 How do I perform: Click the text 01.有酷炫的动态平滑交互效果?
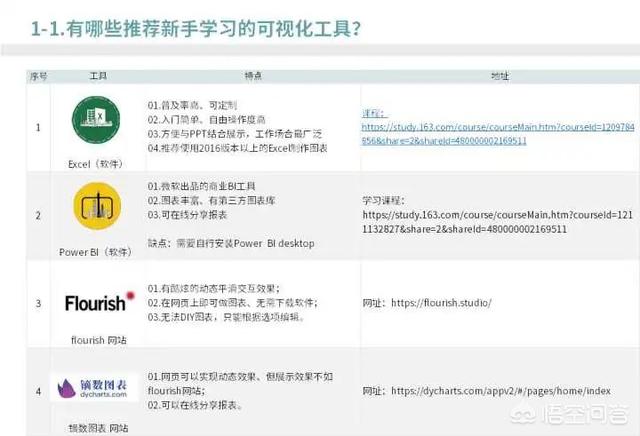tap(213, 289)
